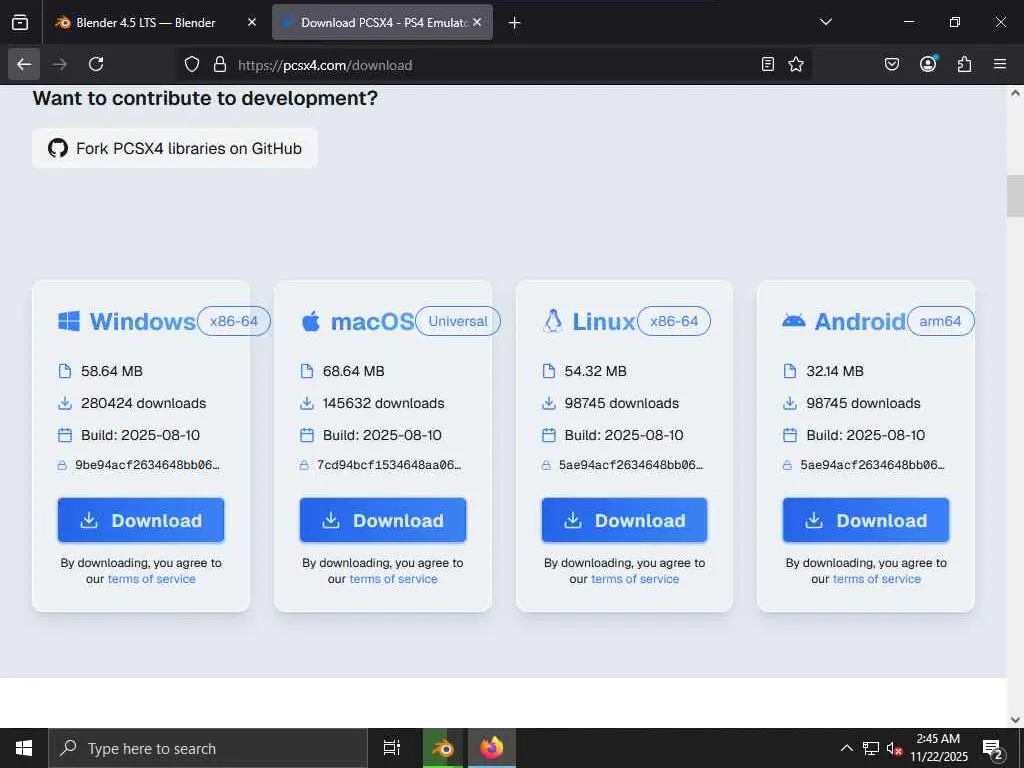The width and height of the screenshot is (1024, 768).
Task: Click the hash 9be94acf2634648bb06 text
Action: tap(148, 466)
